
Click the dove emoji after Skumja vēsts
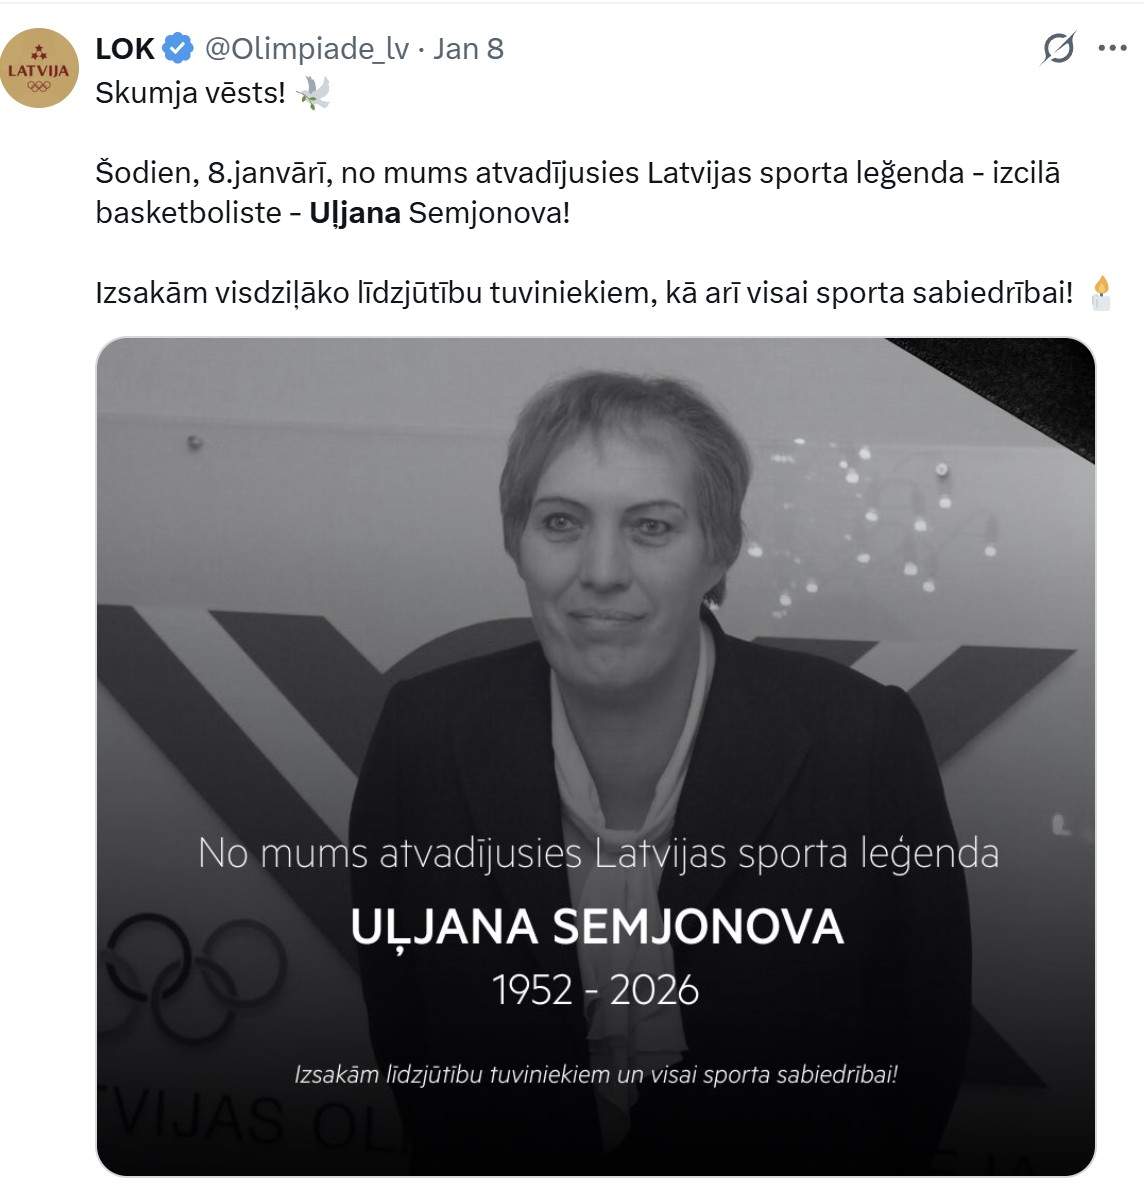coord(313,93)
